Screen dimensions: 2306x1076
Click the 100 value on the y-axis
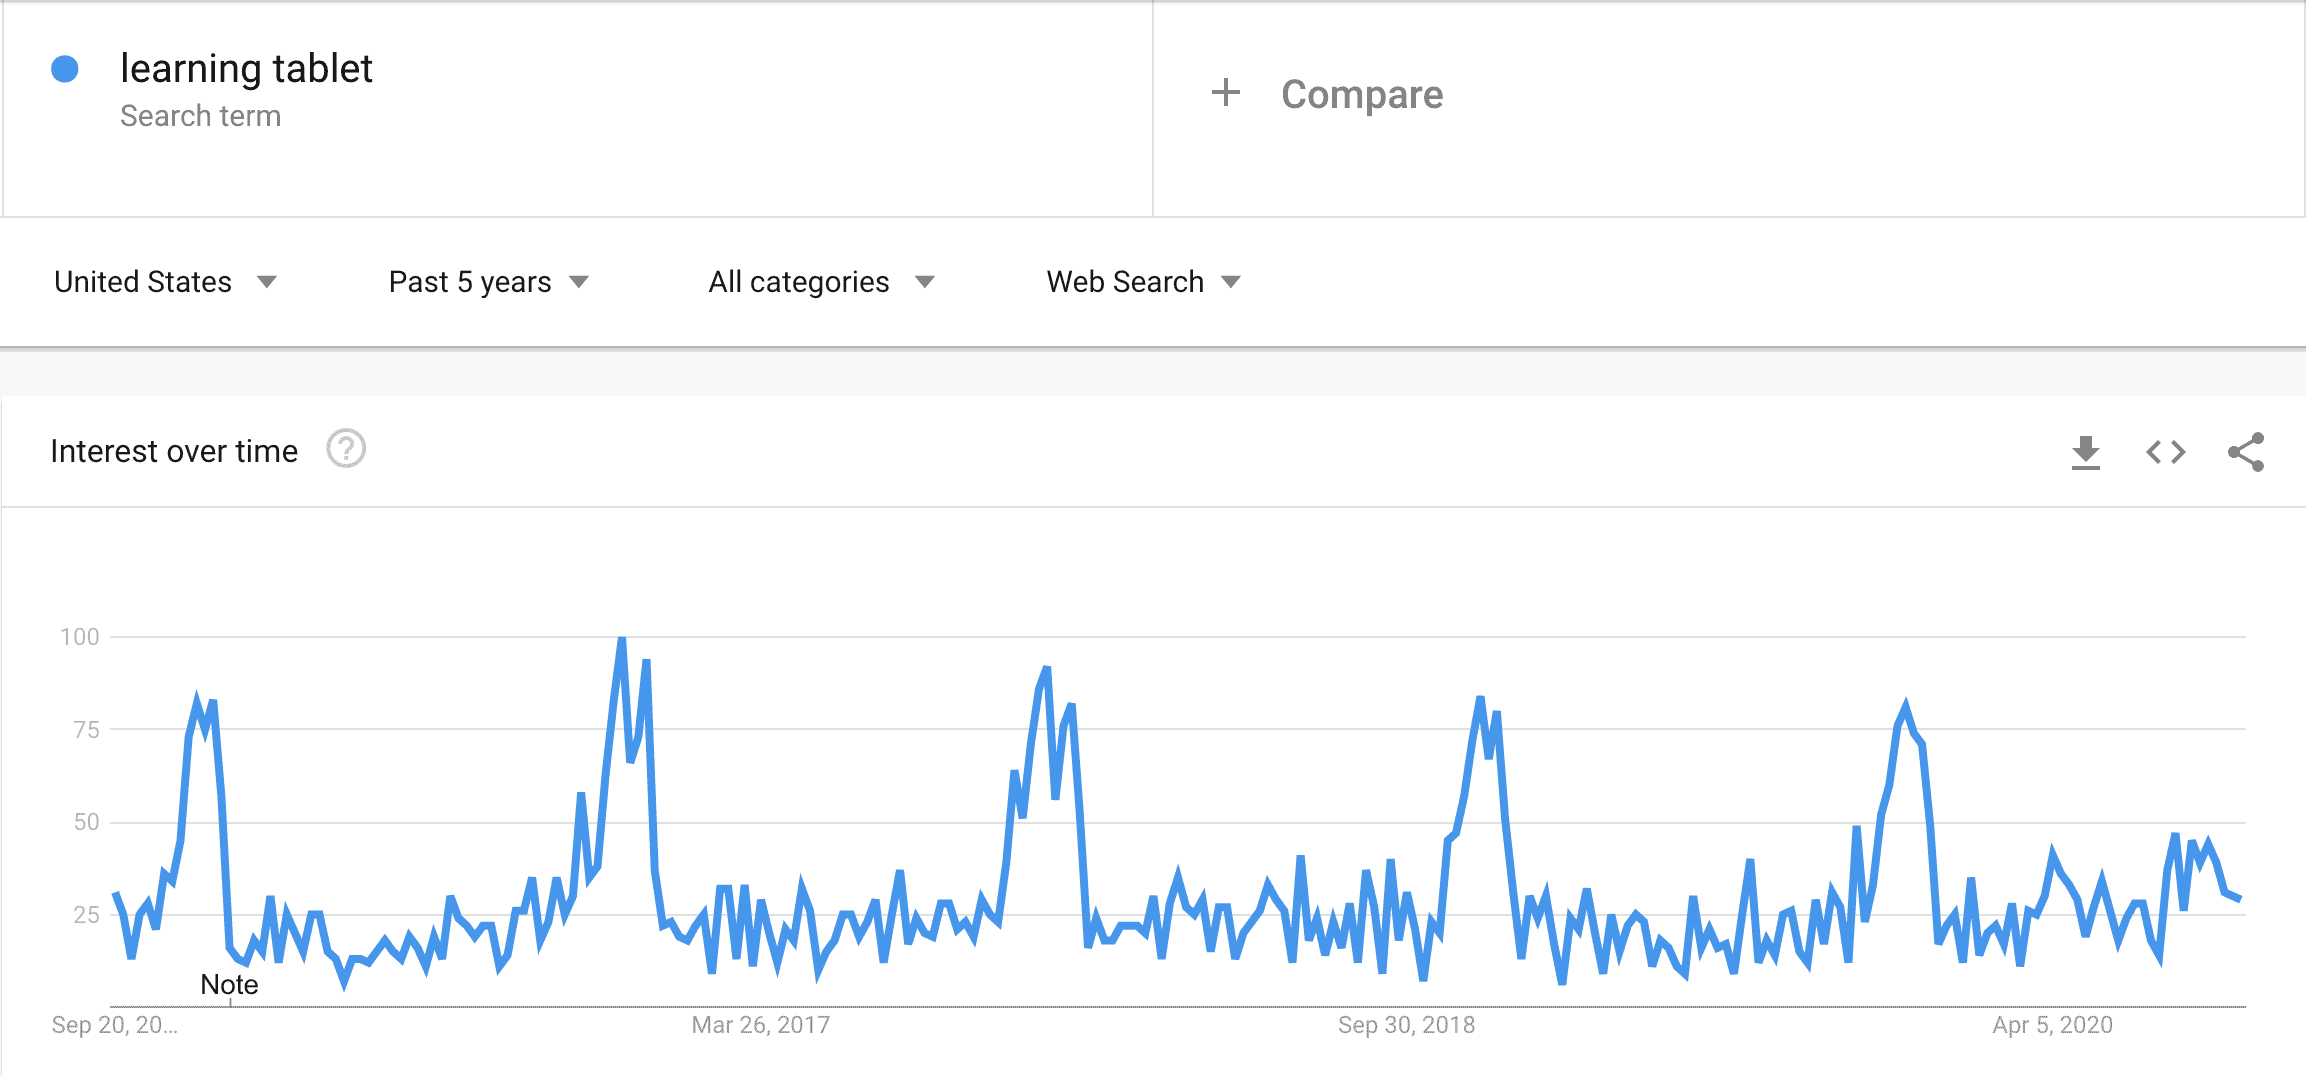pos(80,637)
